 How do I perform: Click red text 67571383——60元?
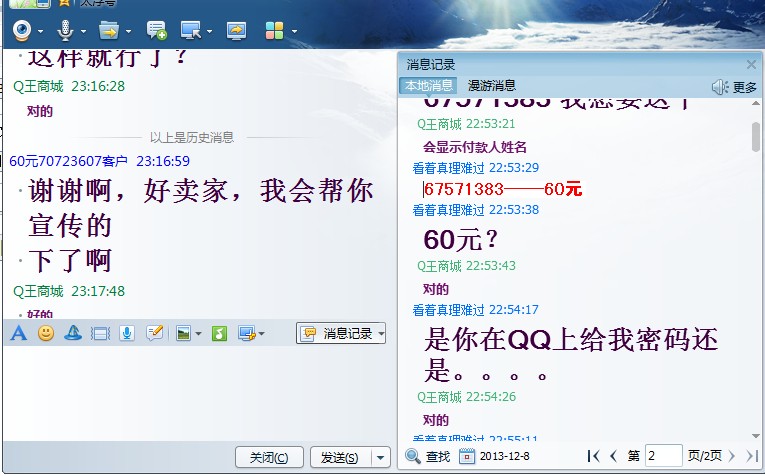[x=503, y=189]
